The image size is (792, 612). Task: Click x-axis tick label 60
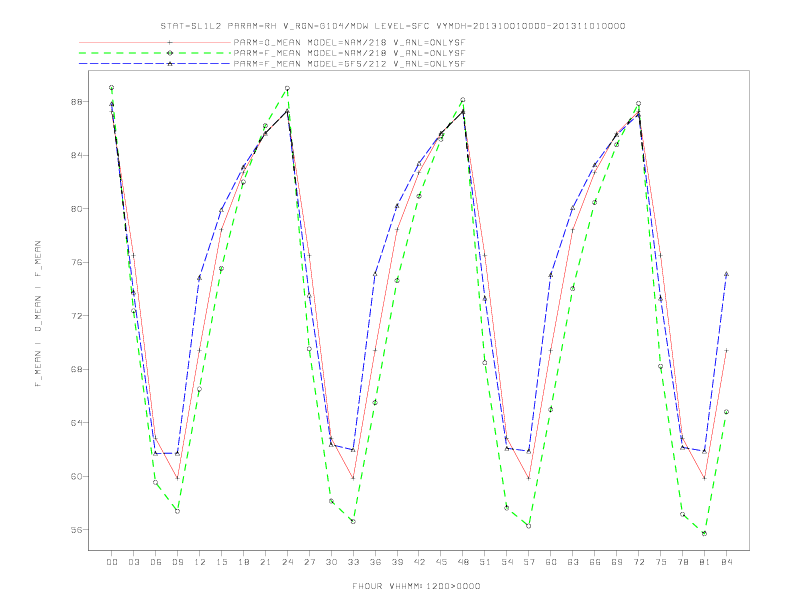551,562
